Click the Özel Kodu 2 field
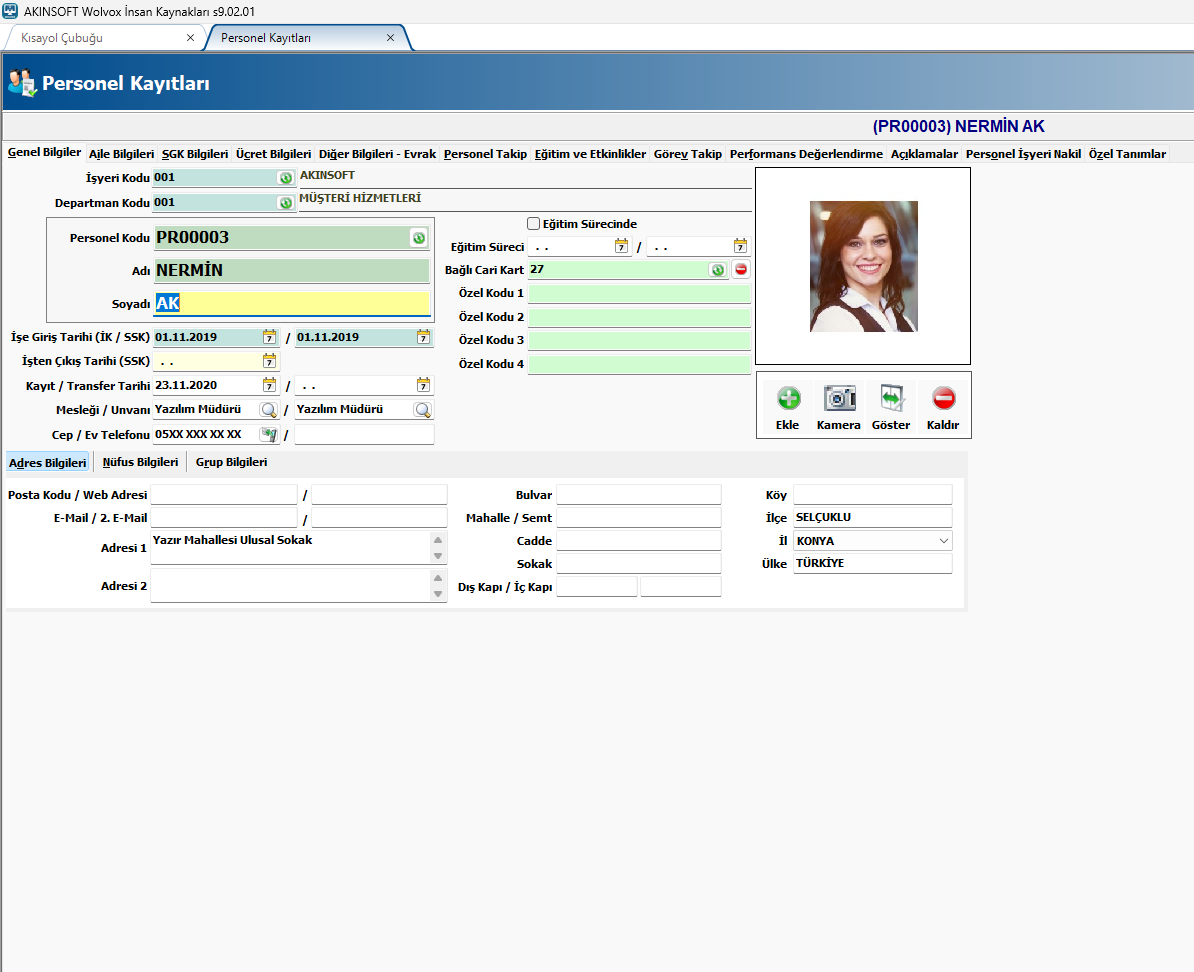This screenshot has height=972, width=1194. (x=640, y=317)
